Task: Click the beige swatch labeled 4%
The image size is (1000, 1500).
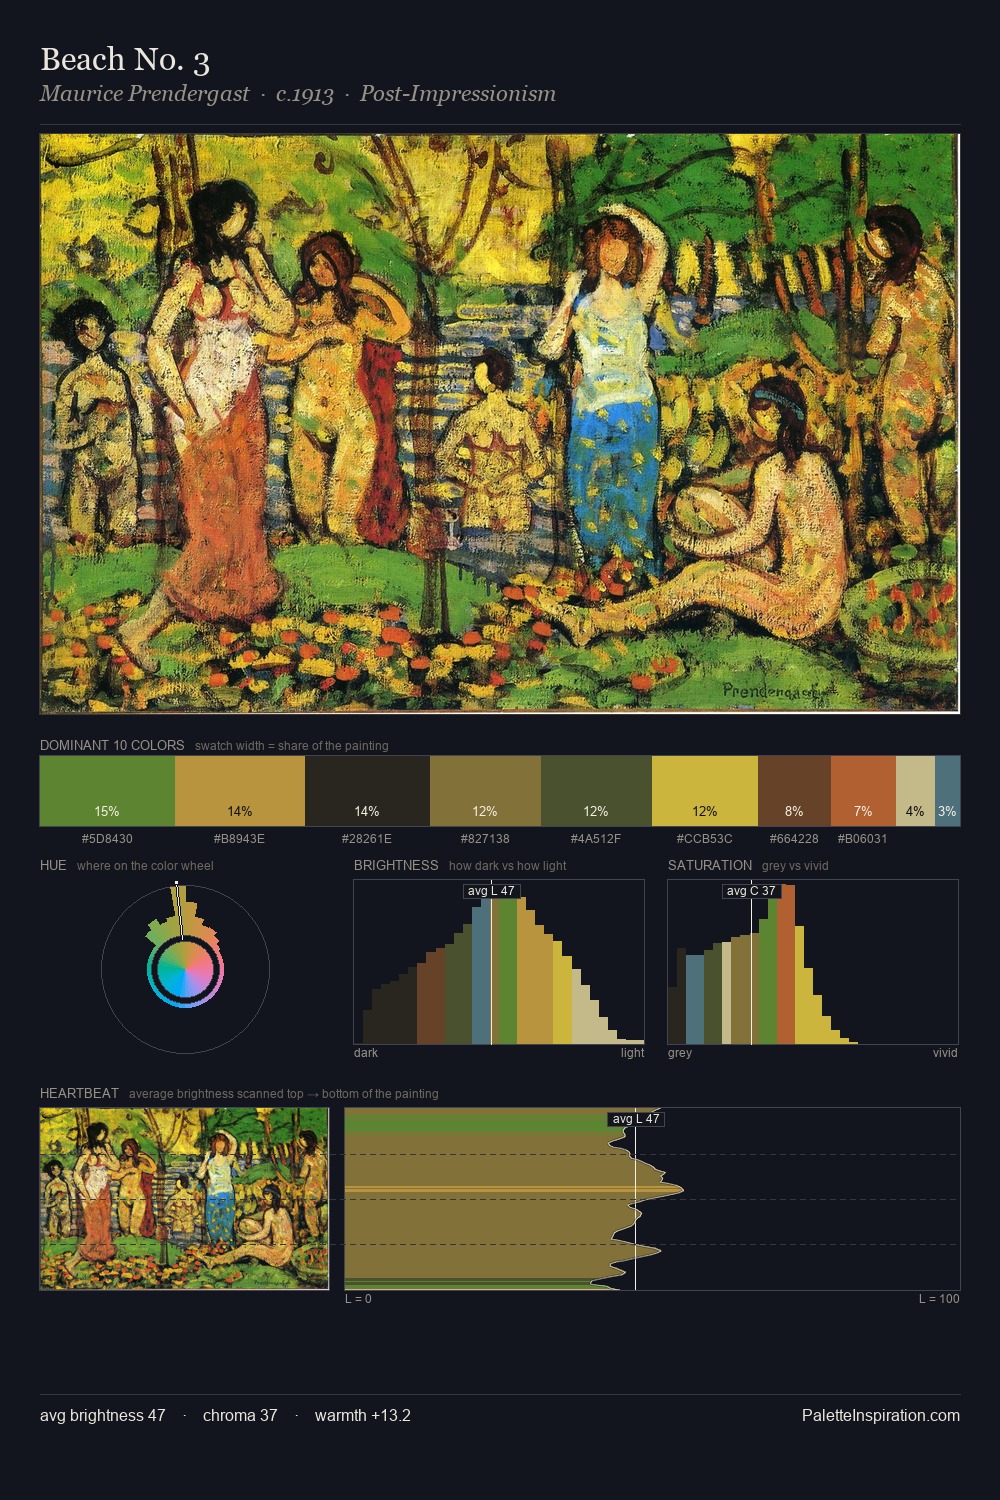Action: point(915,791)
